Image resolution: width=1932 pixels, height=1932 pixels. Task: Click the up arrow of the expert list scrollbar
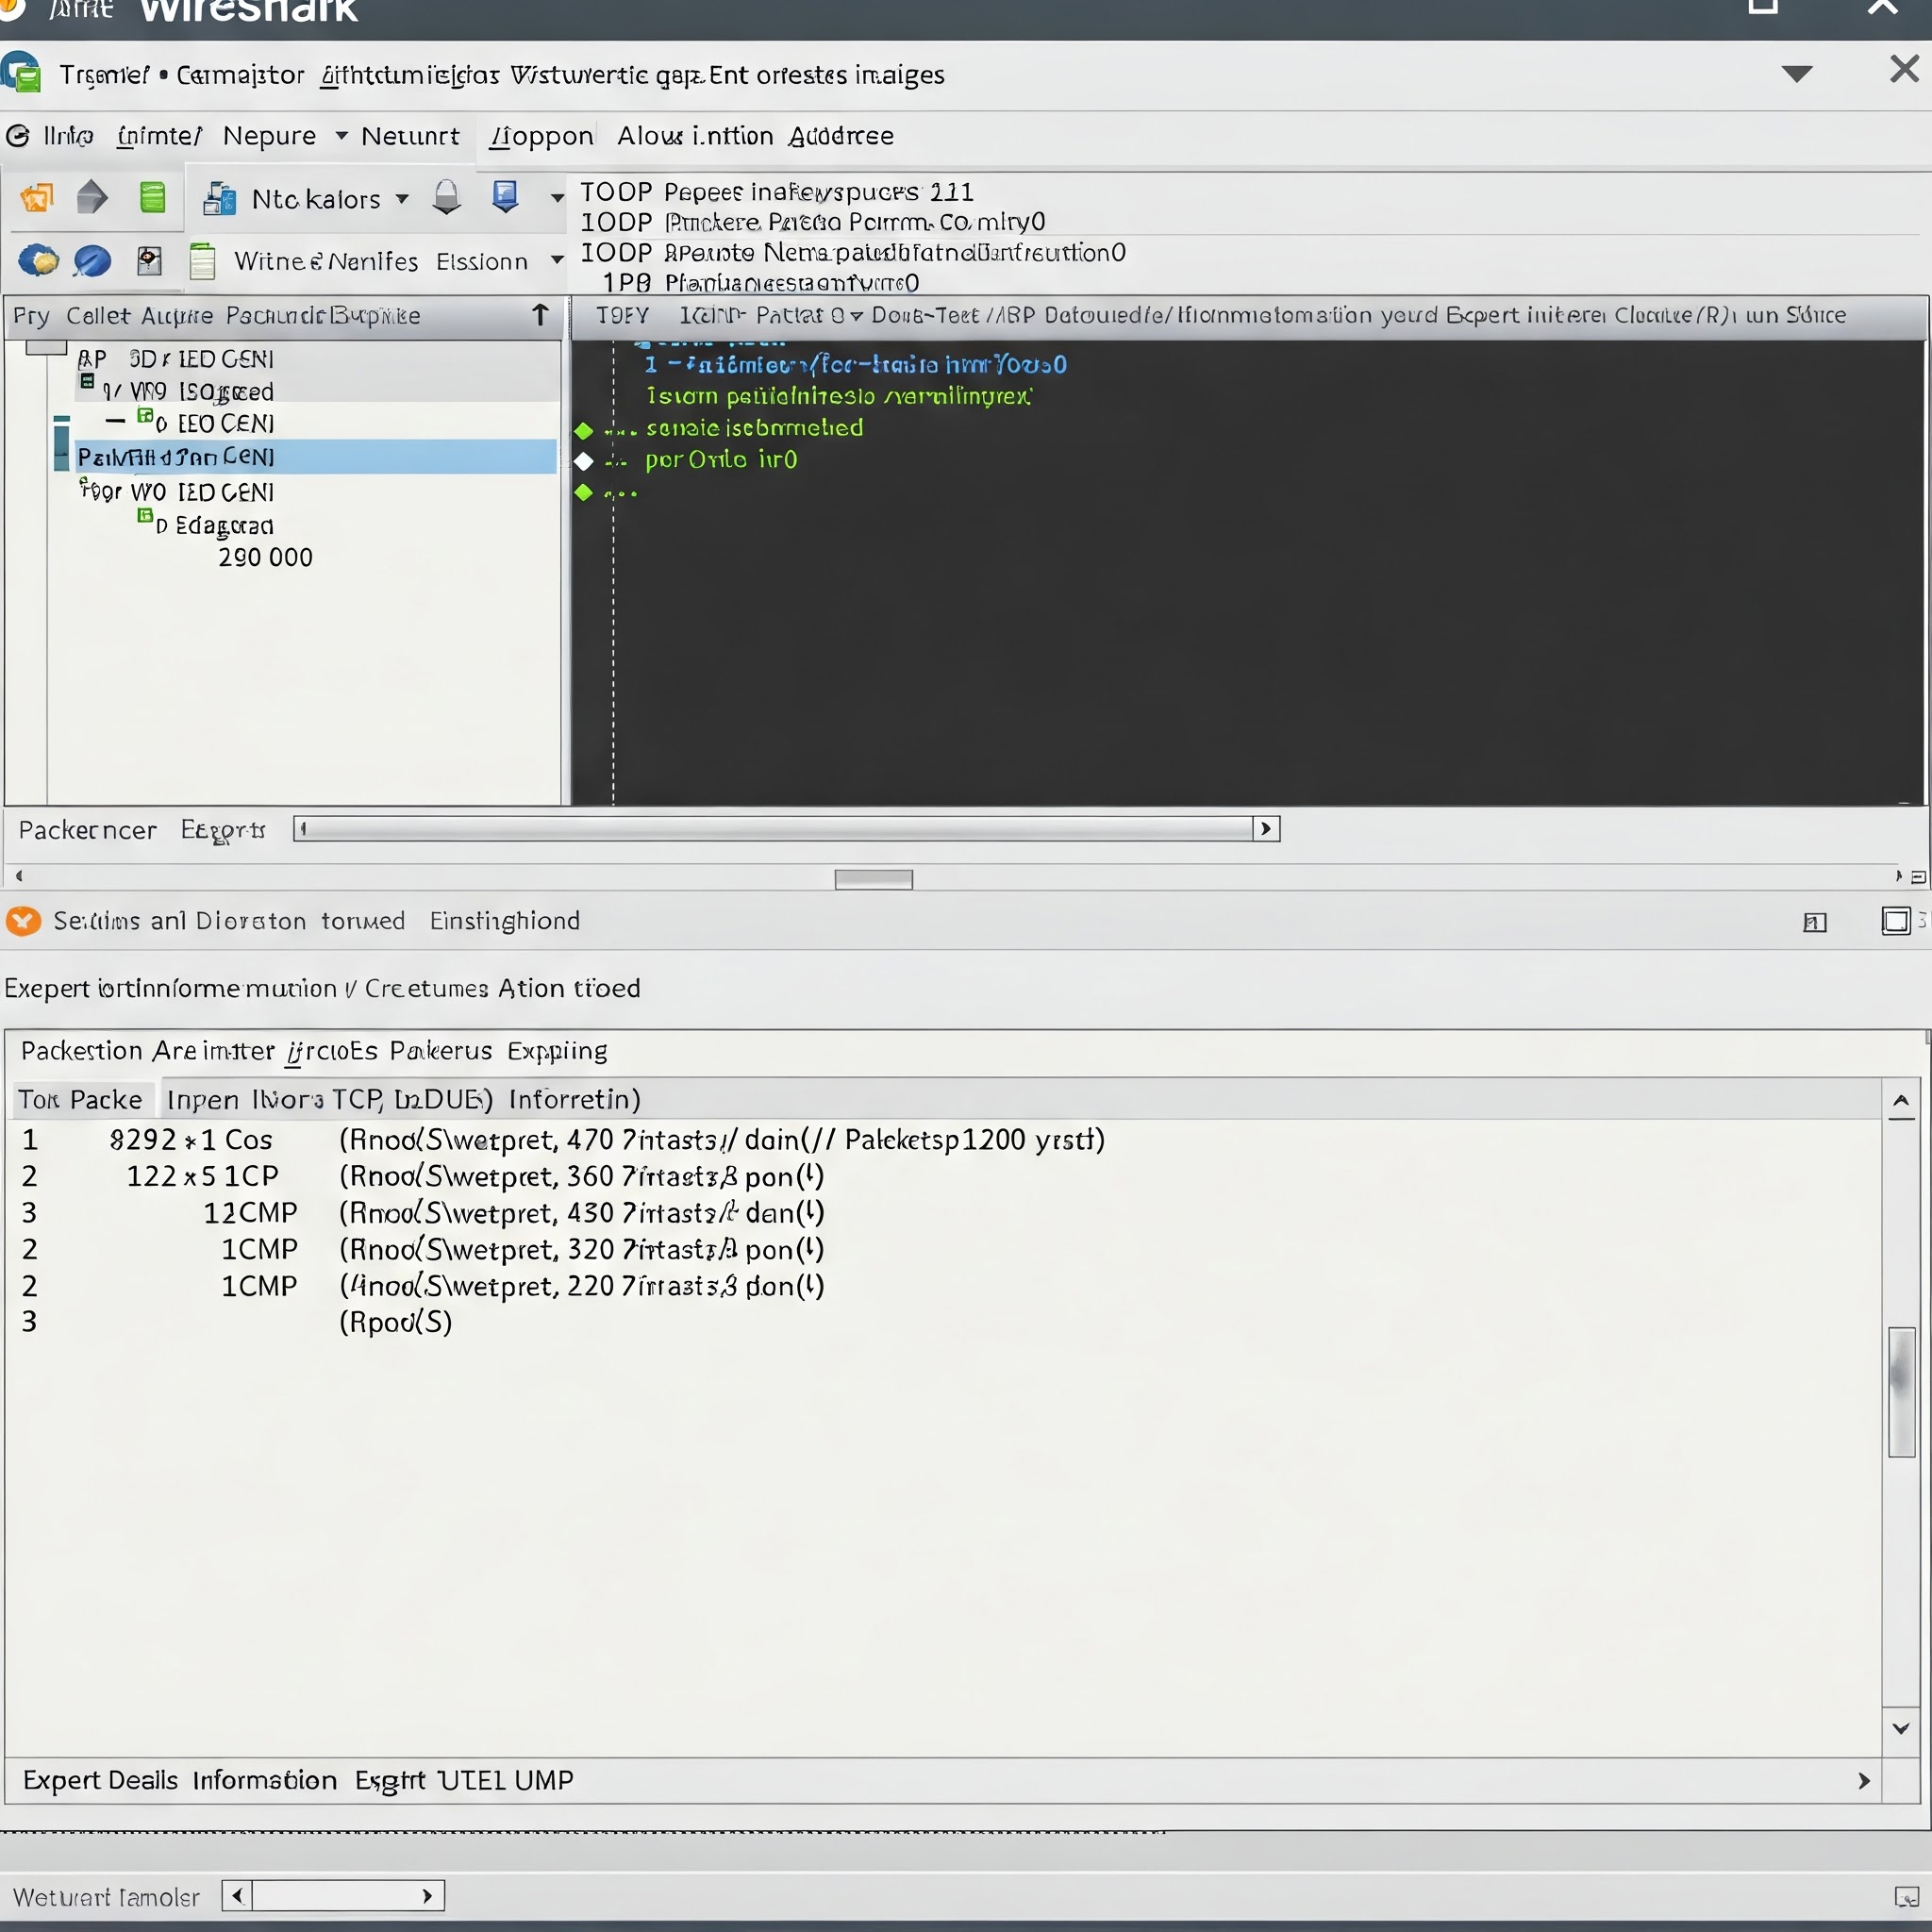1902,1101
